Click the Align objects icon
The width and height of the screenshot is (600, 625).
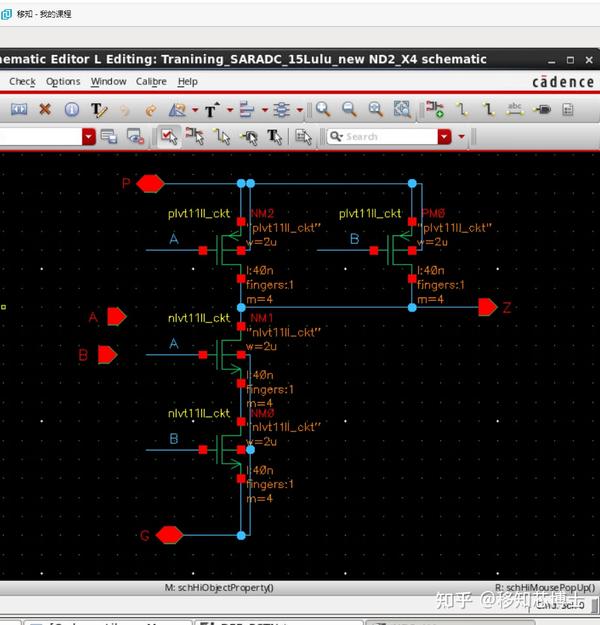point(247,110)
